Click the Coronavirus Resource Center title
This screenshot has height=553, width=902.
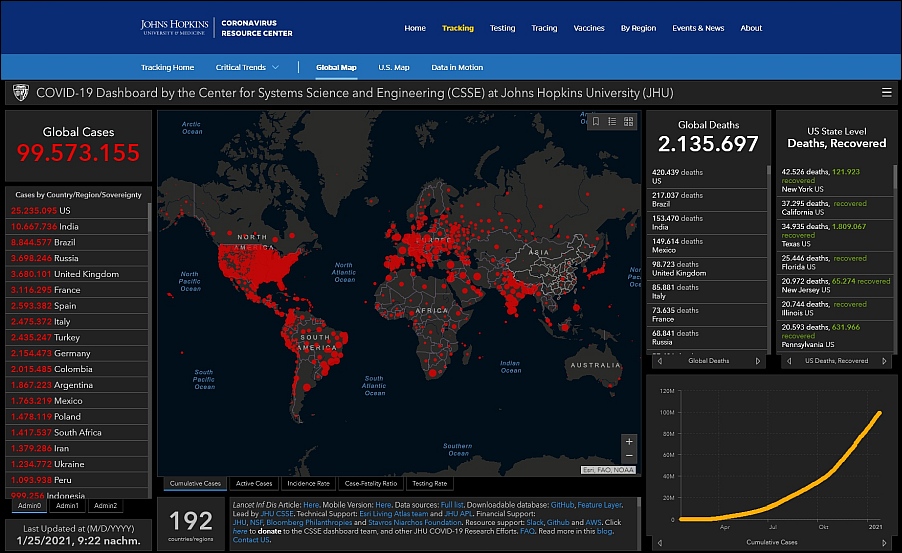[x=257, y=28]
